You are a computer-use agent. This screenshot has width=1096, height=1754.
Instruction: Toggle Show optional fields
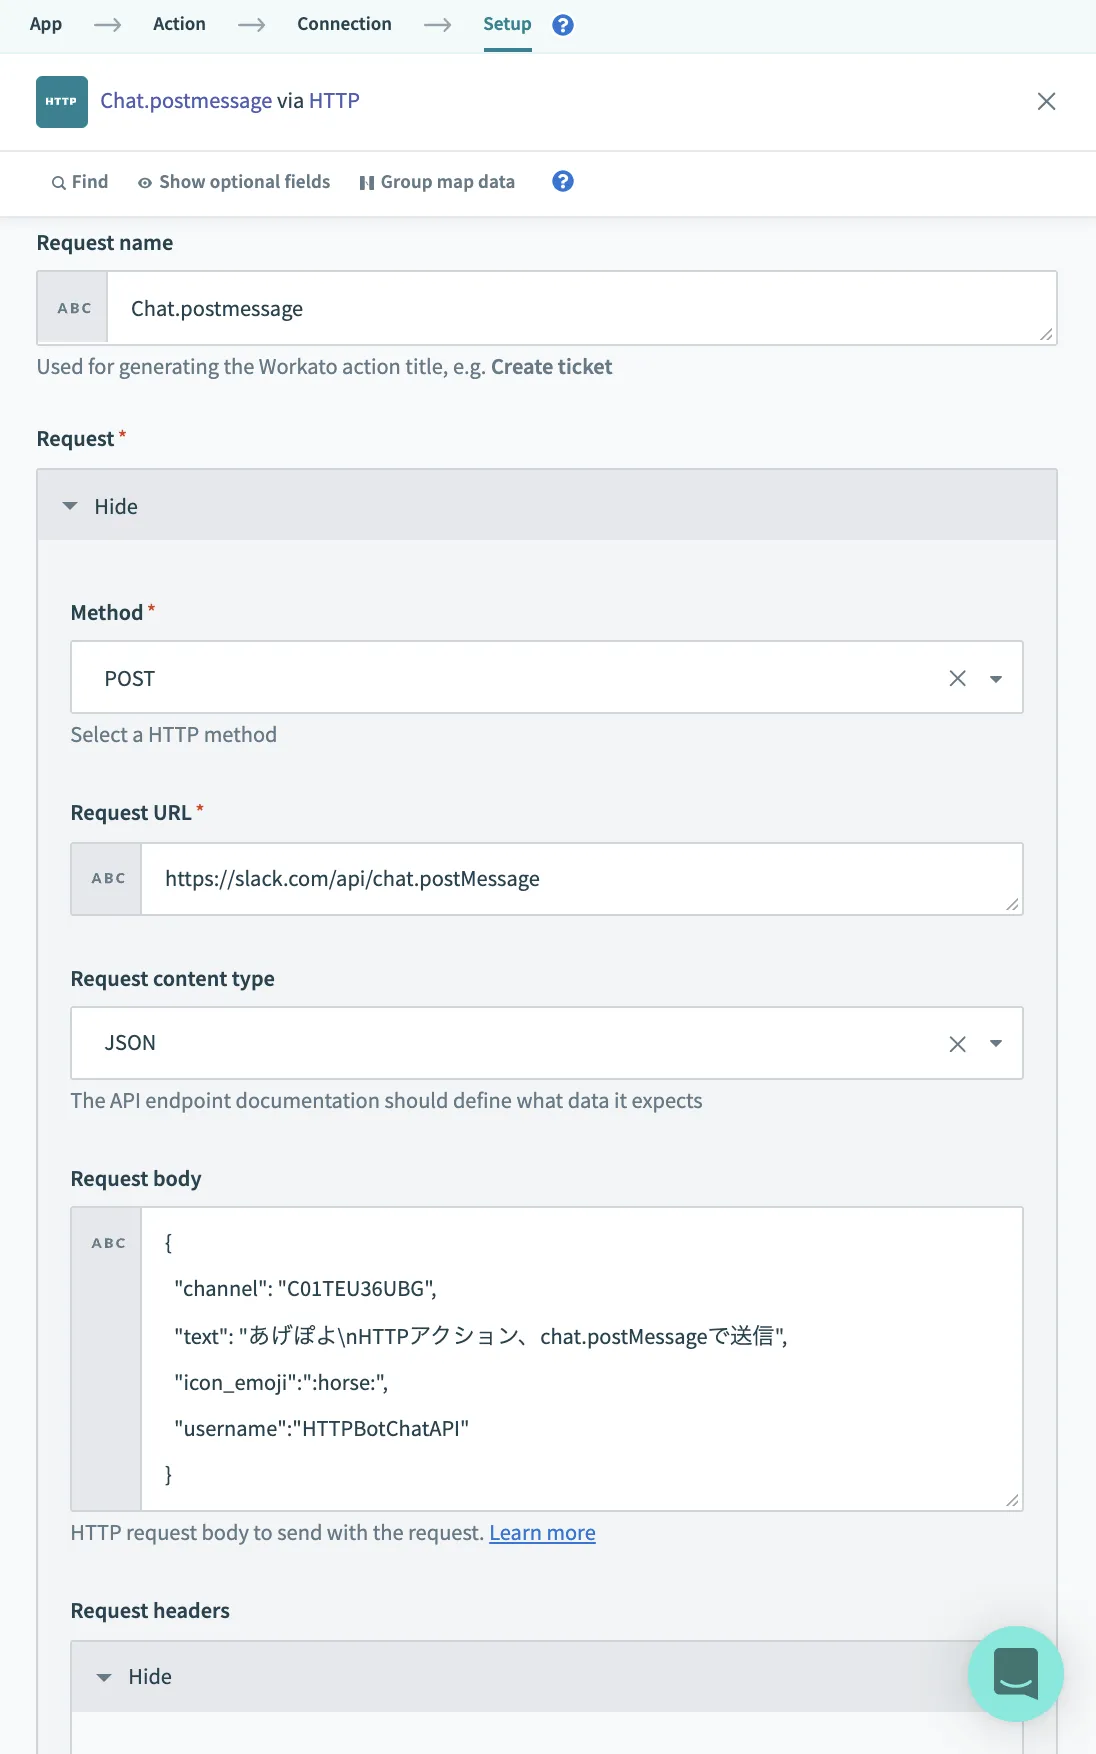pyautogui.click(x=234, y=182)
